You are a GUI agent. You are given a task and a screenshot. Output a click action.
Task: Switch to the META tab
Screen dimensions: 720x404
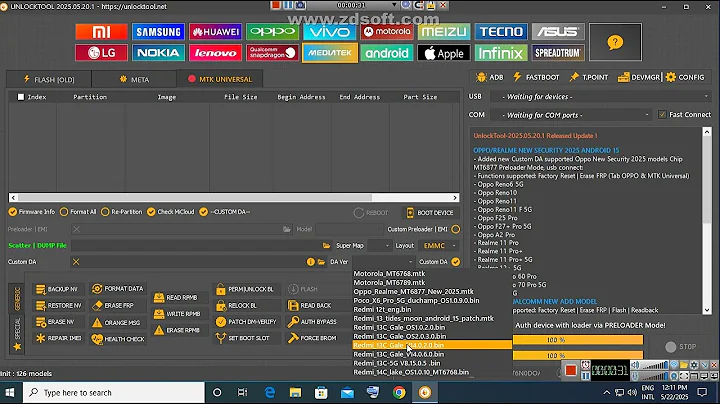(134, 79)
